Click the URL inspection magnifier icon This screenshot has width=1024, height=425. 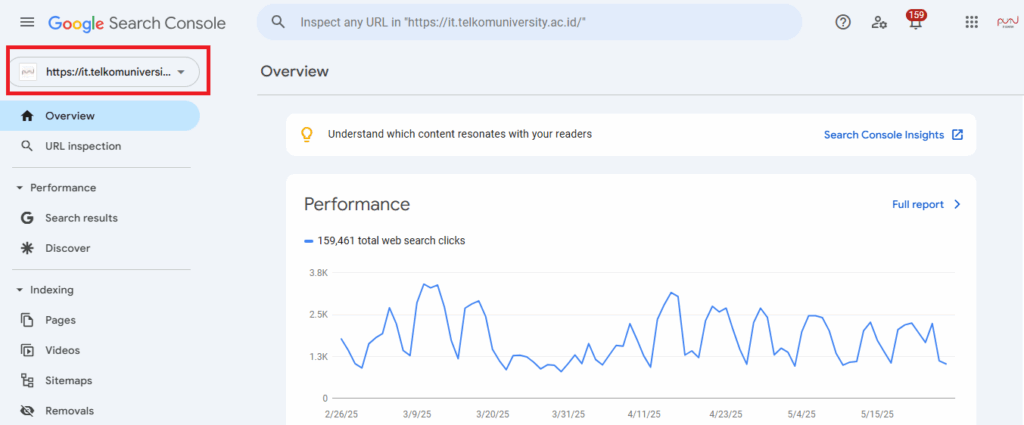tap(27, 146)
